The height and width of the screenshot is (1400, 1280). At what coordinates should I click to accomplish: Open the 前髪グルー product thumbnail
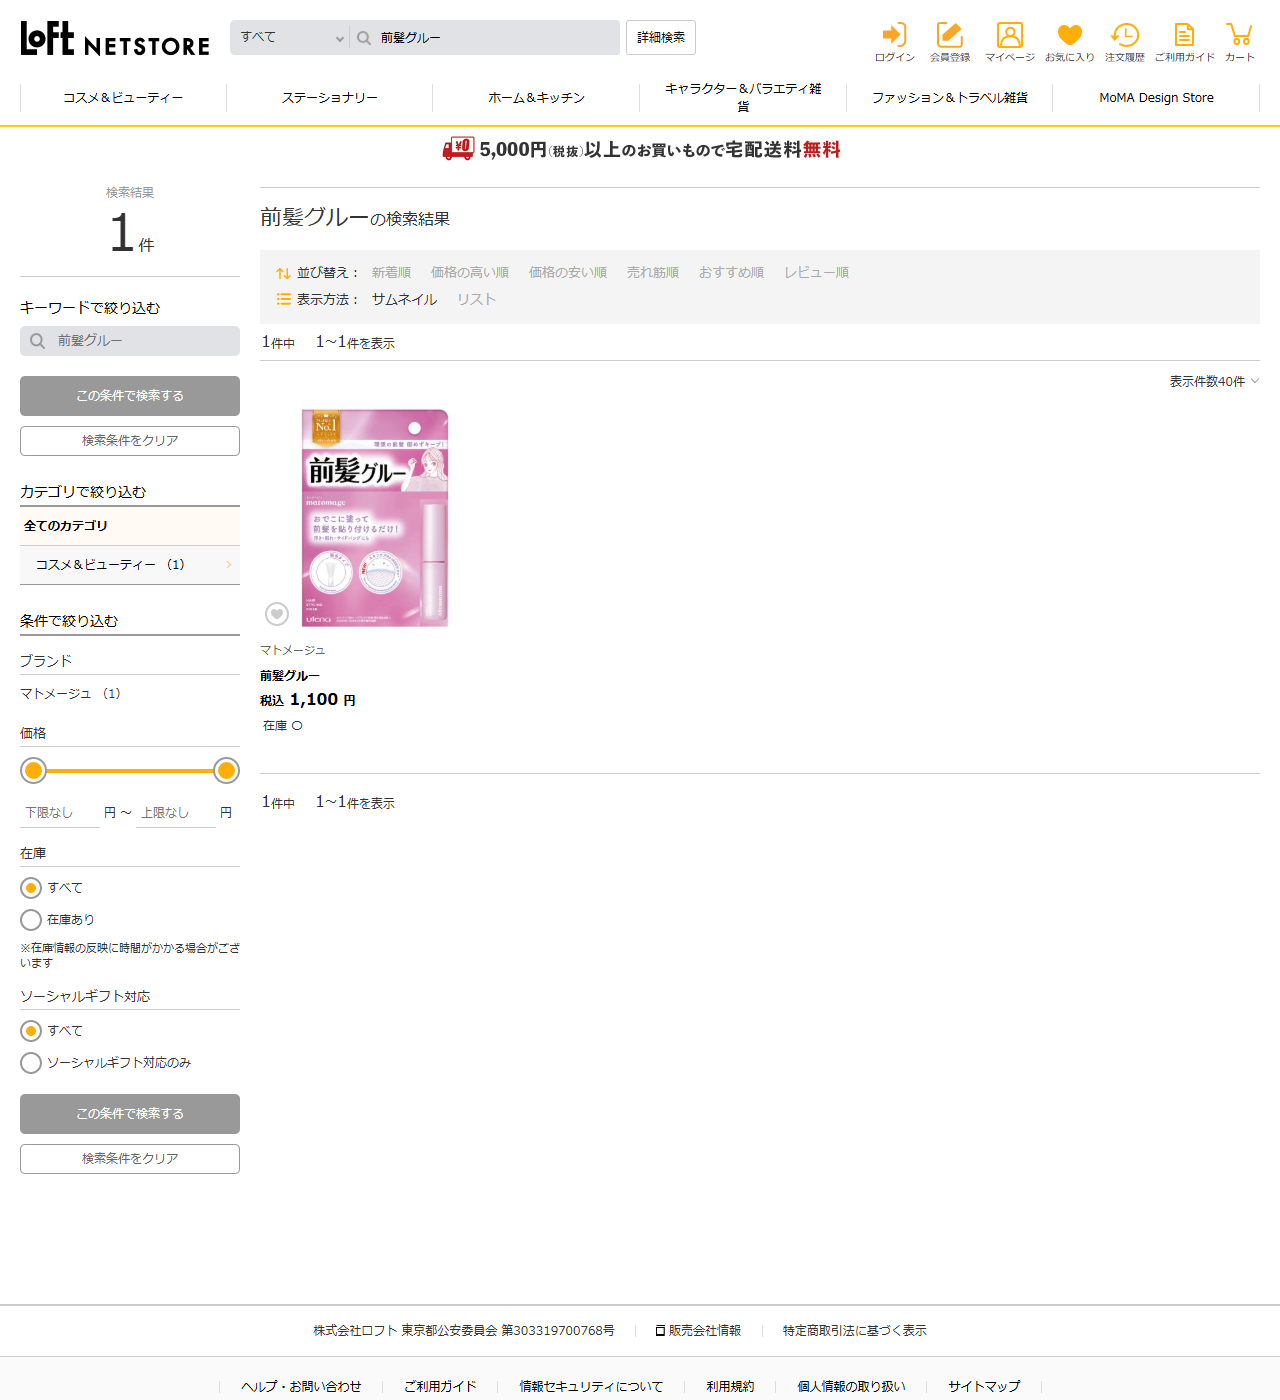(x=375, y=518)
